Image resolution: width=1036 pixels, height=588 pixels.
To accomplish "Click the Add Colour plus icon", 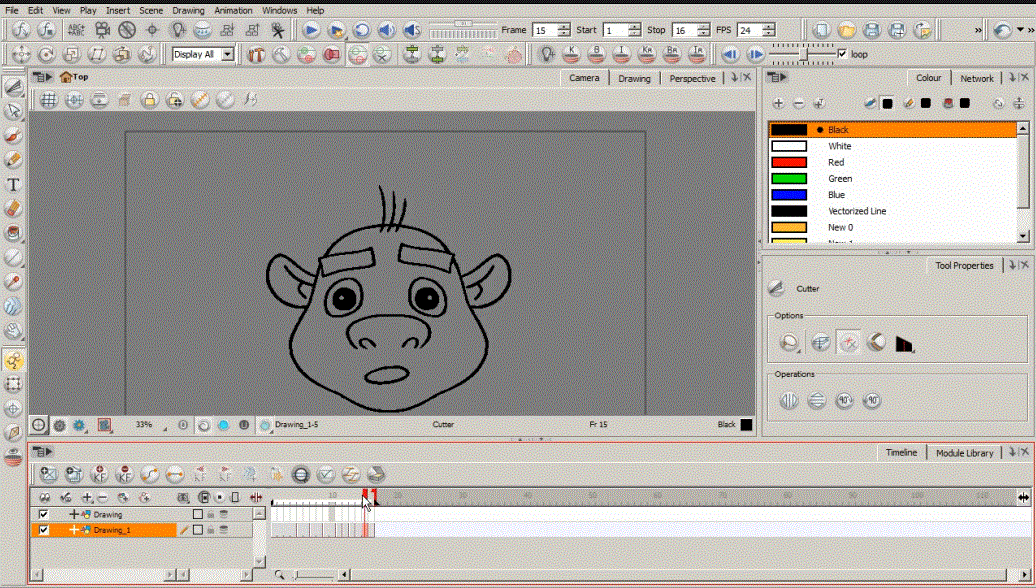I will point(779,103).
